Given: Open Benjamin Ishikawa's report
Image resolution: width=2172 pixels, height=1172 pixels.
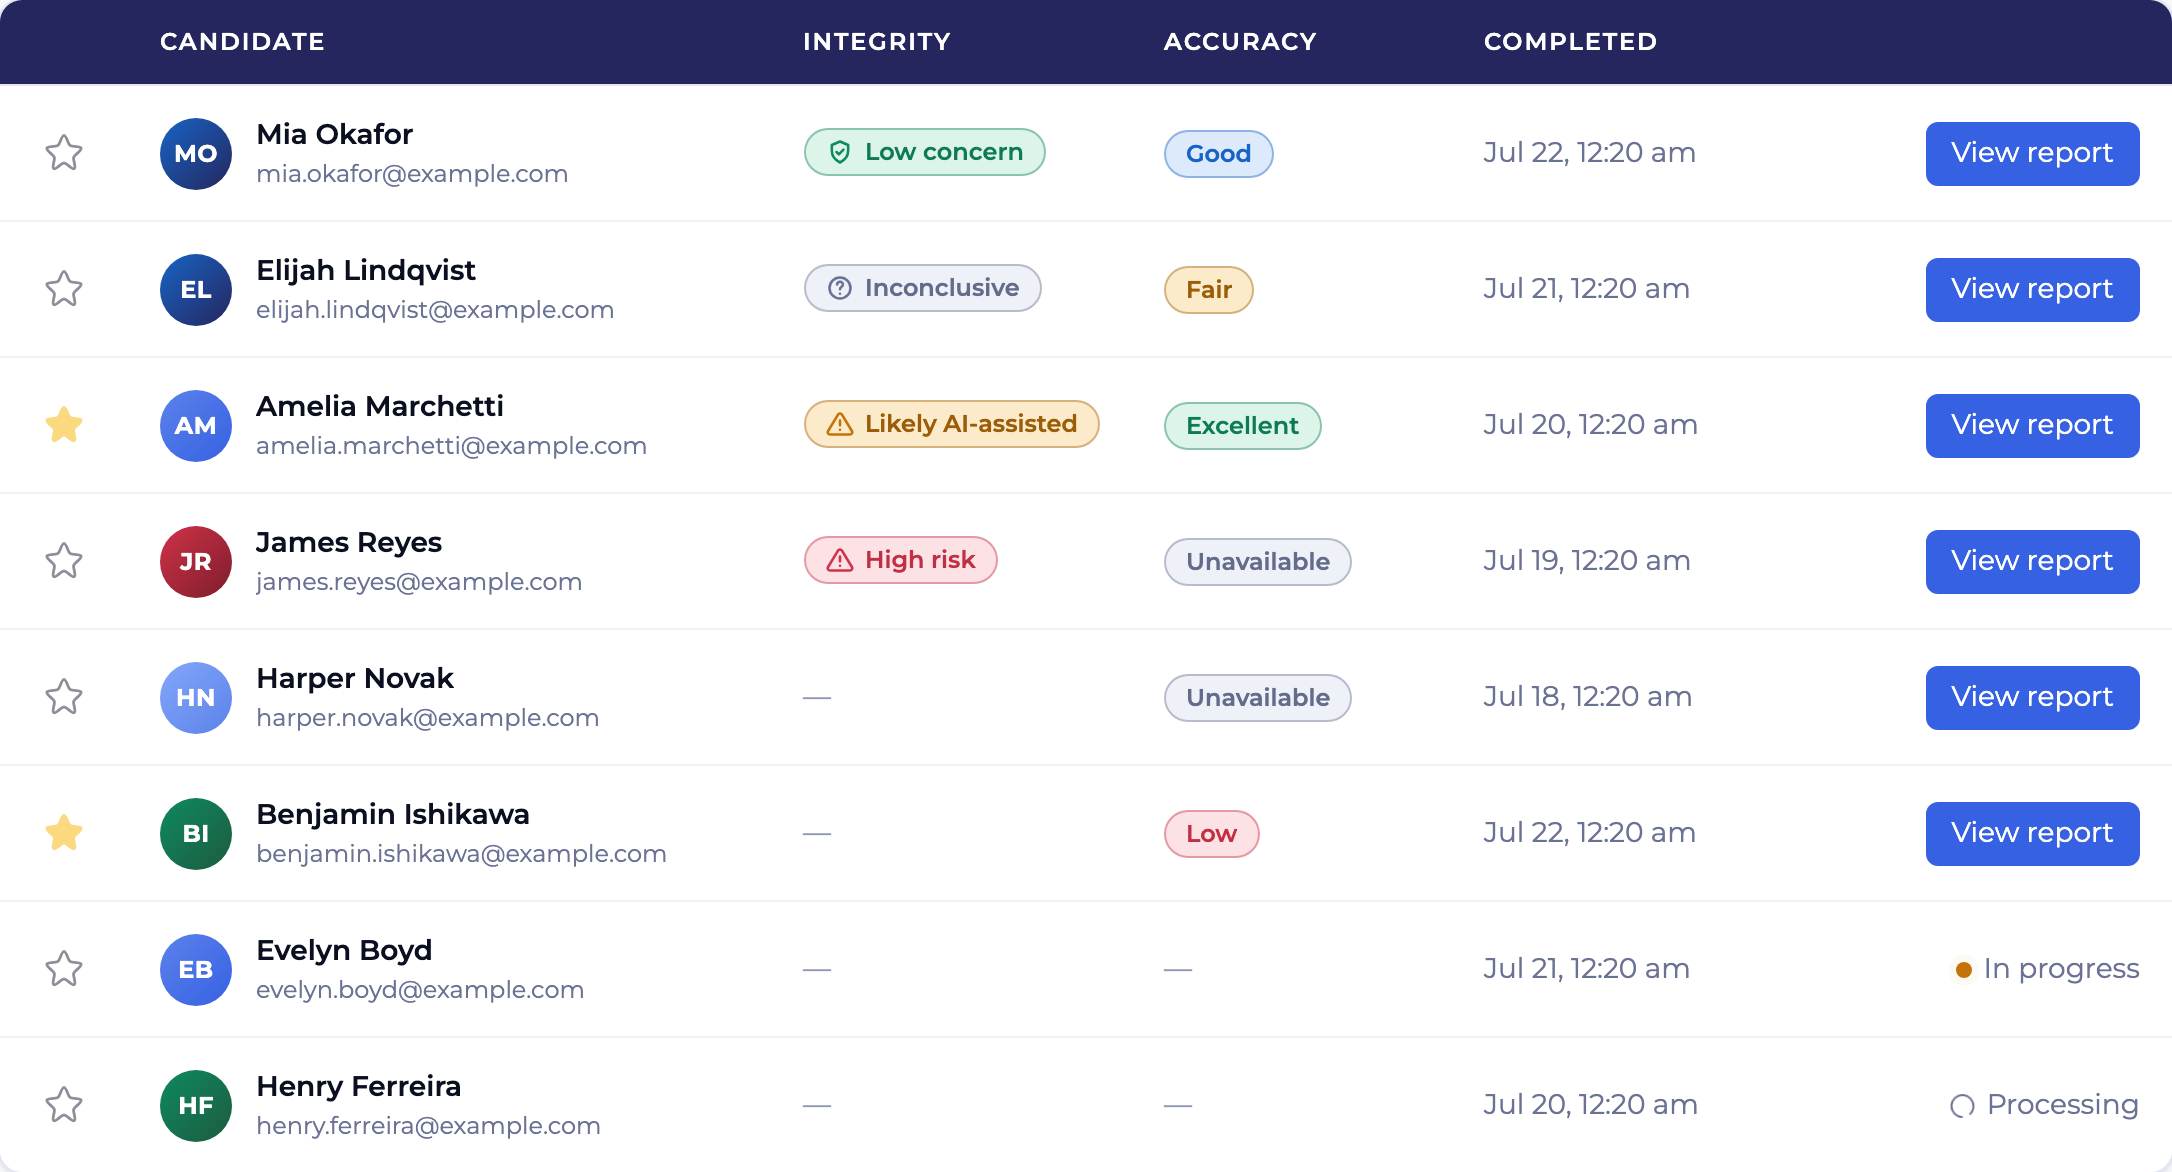Looking at the screenshot, I should point(2033,834).
